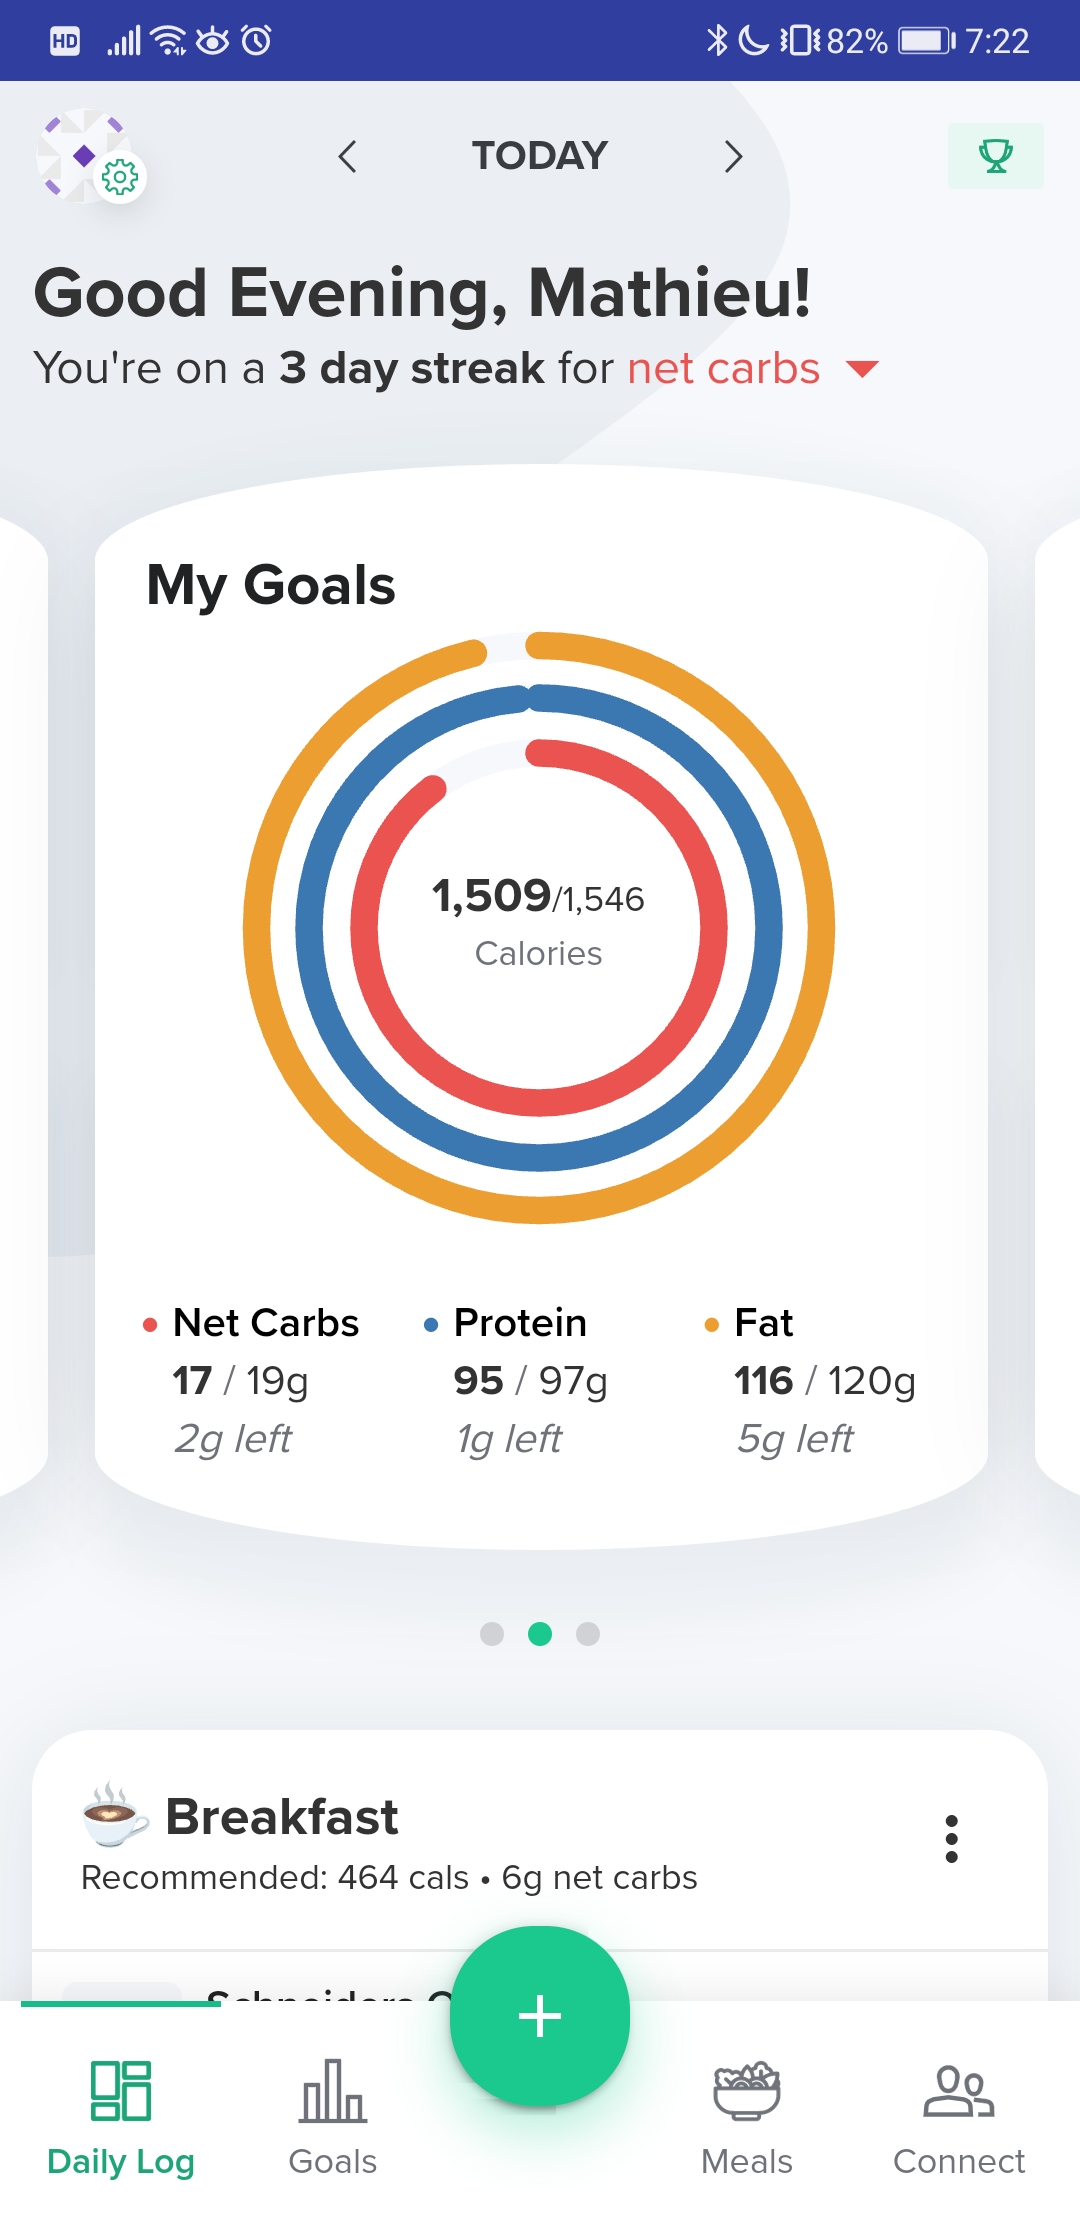Expand the net carbs streak dropdown arrow

click(x=862, y=369)
